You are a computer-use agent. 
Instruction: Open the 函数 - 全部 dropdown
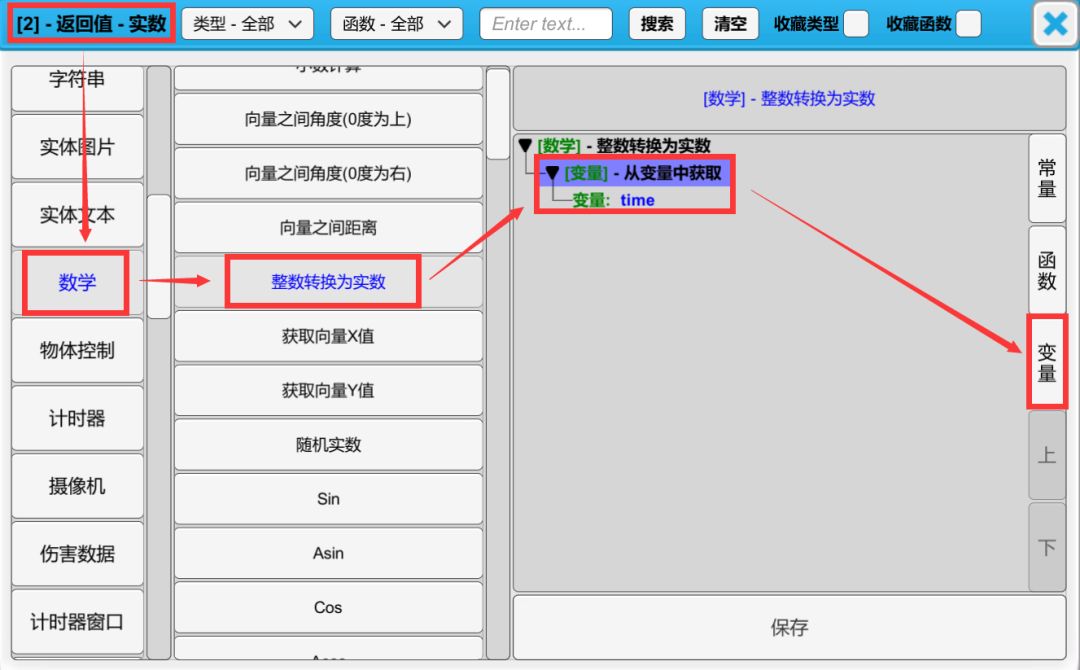pos(396,24)
